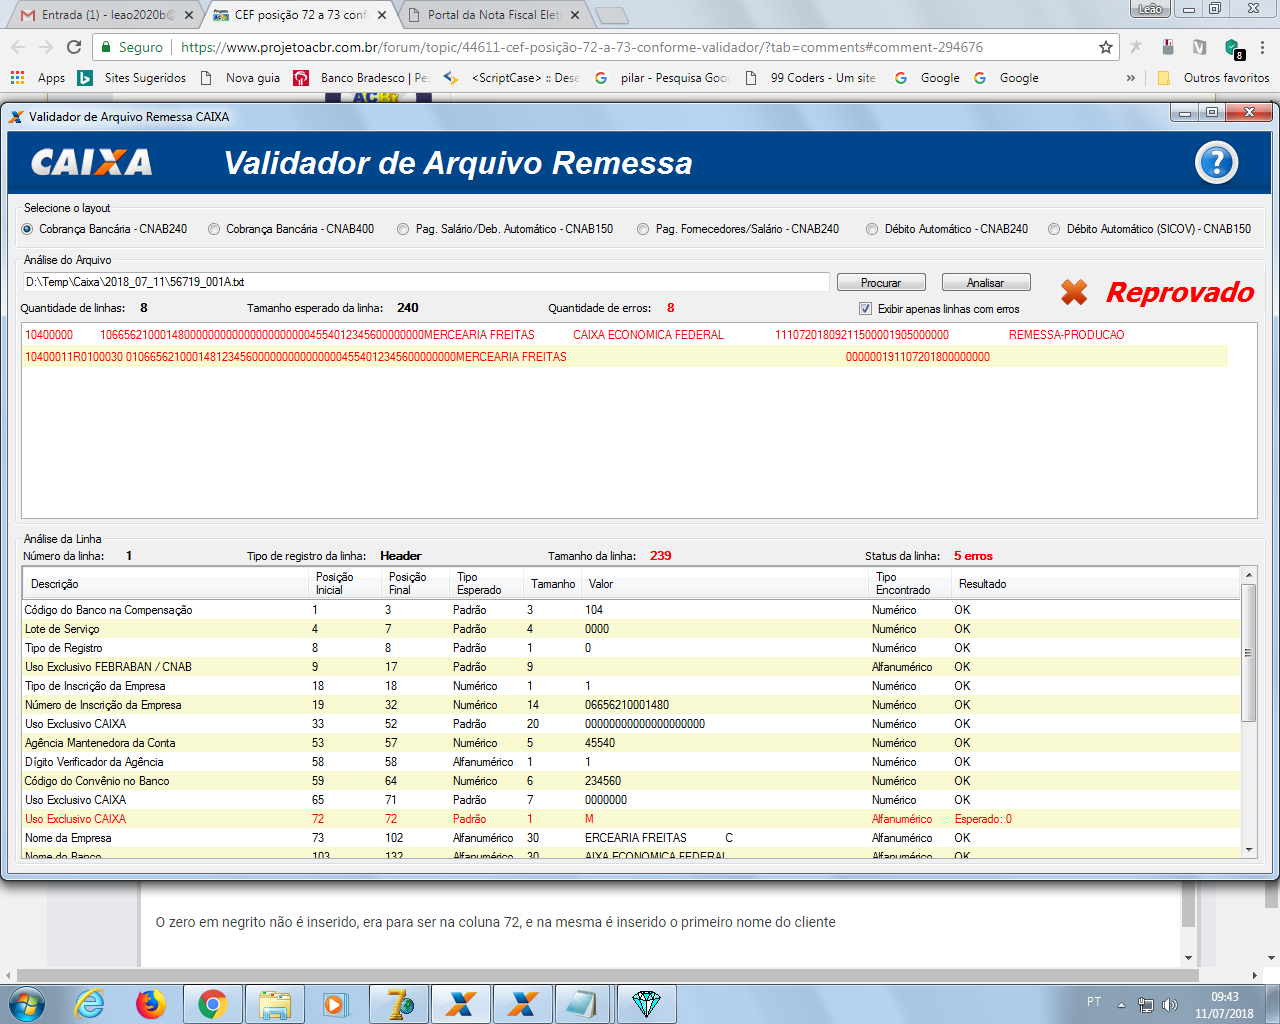Image resolution: width=1280 pixels, height=1024 pixels.
Task: Open the Windows Start menu
Action: (x=26, y=1003)
